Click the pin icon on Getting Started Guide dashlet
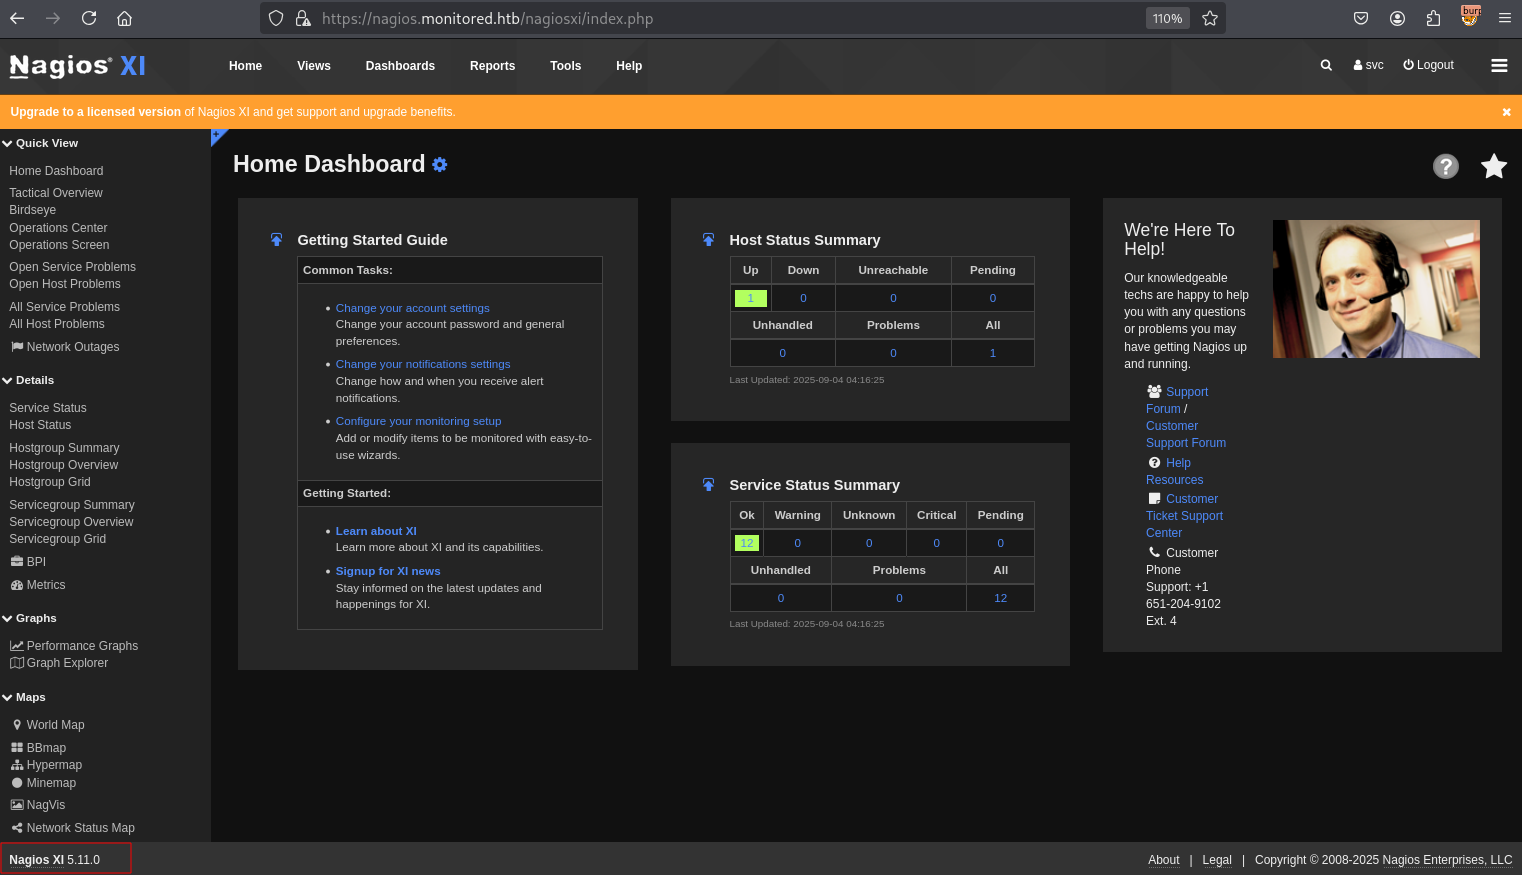The width and height of the screenshot is (1522, 875). (x=276, y=240)
